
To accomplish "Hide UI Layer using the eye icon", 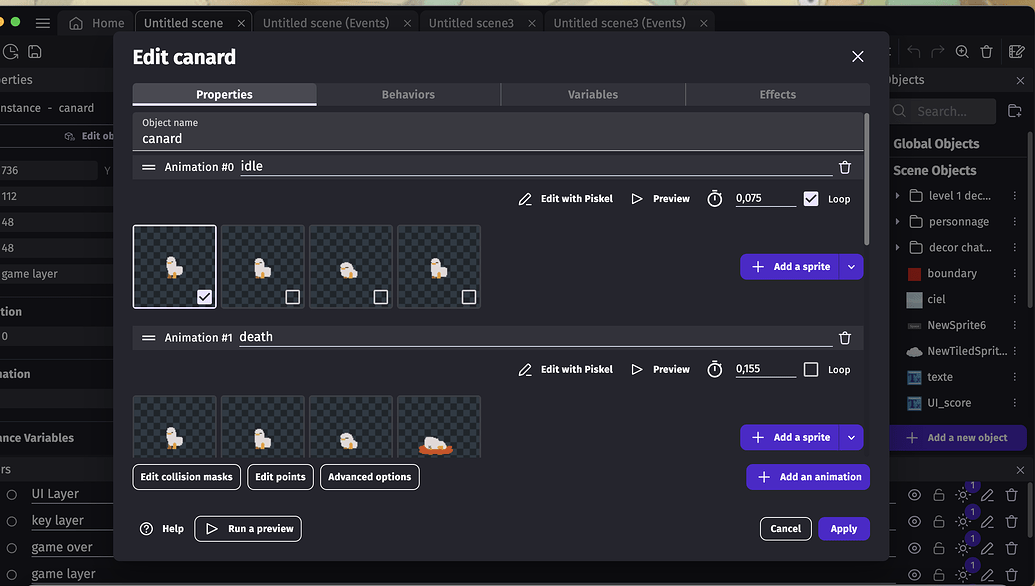I will pos(914,495).
